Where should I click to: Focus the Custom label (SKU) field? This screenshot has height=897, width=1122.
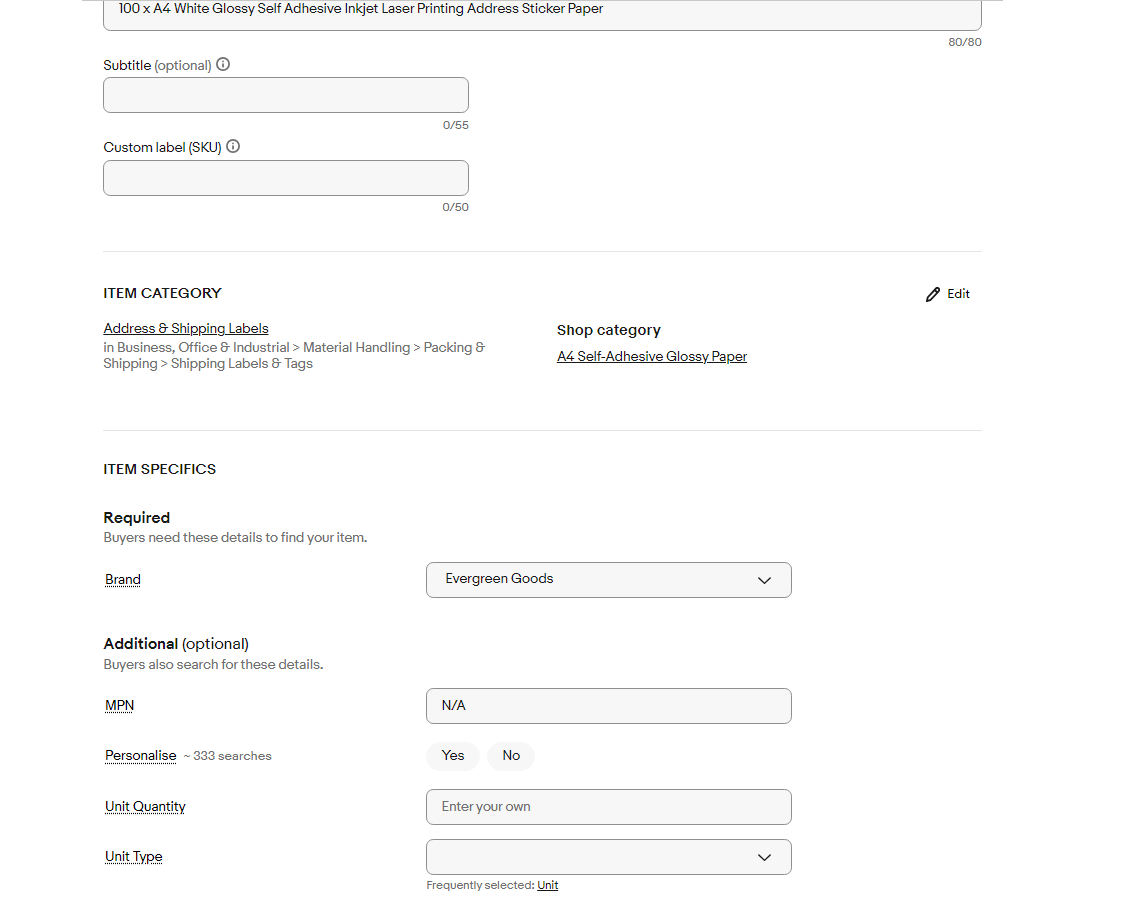coord(286,178)
